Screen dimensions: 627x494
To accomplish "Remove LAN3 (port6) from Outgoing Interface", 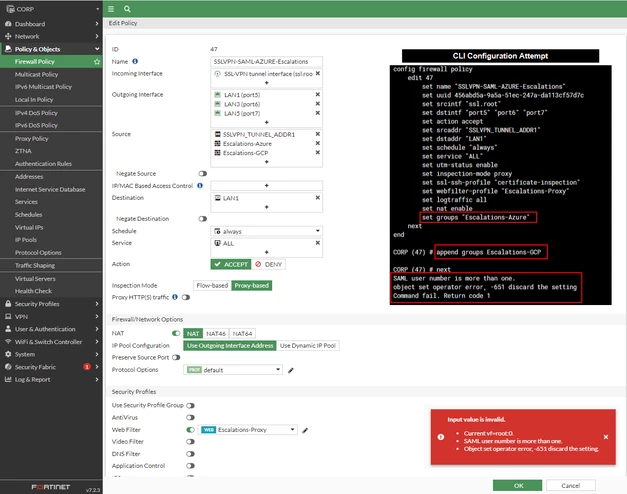I will (317, 104).
